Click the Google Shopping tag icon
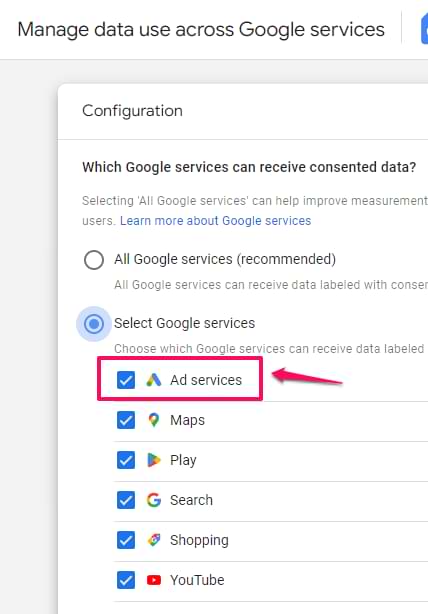428x614 pixels. (154, 540)
